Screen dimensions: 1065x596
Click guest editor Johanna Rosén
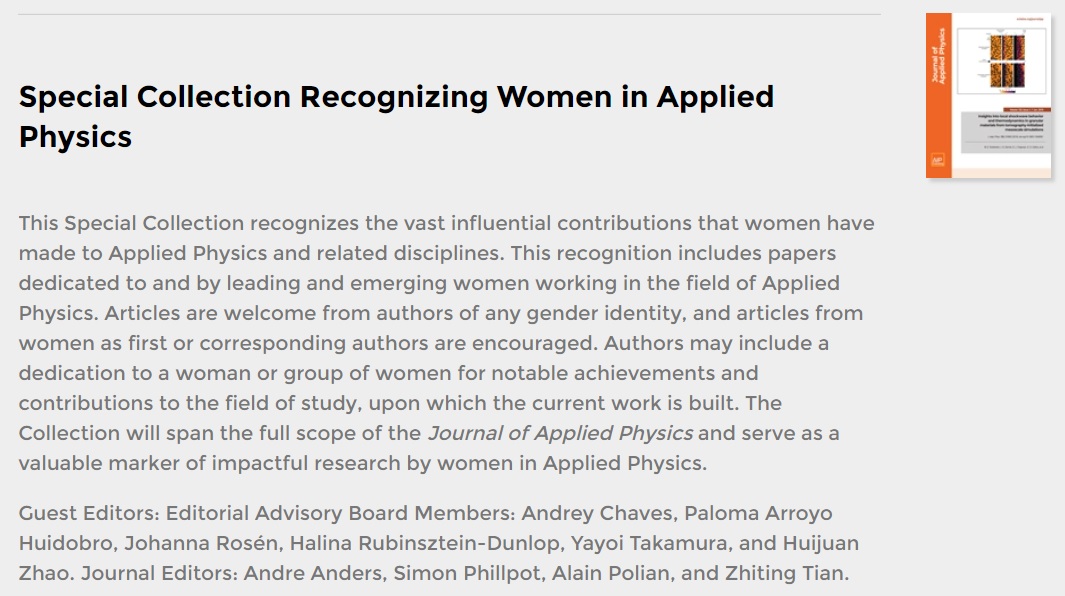[x=178, y=544]
